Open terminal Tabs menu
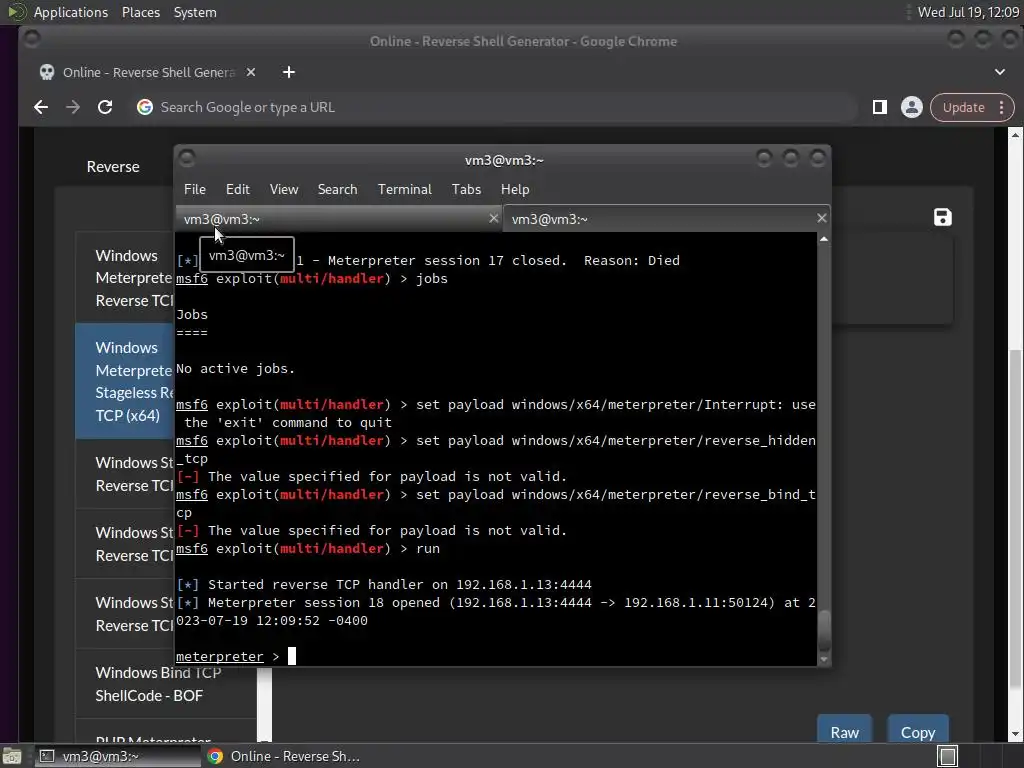Viewport: 1024px width, 768px height. pos(466,189)
